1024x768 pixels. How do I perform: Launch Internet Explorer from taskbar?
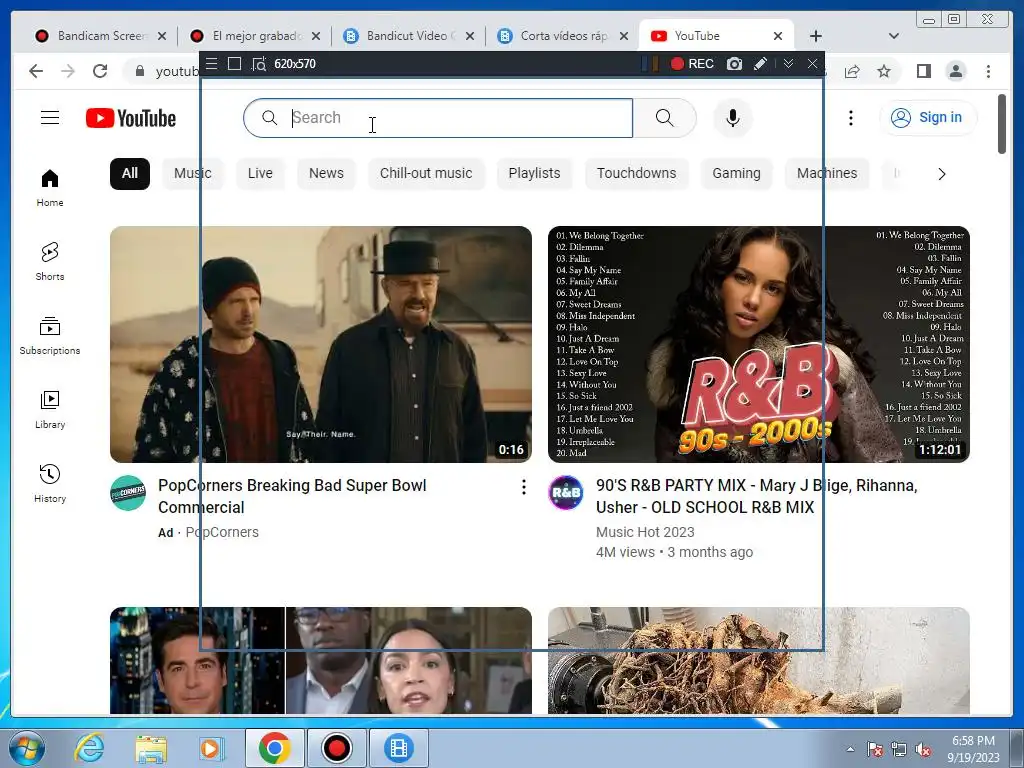(x=89, y=748)
